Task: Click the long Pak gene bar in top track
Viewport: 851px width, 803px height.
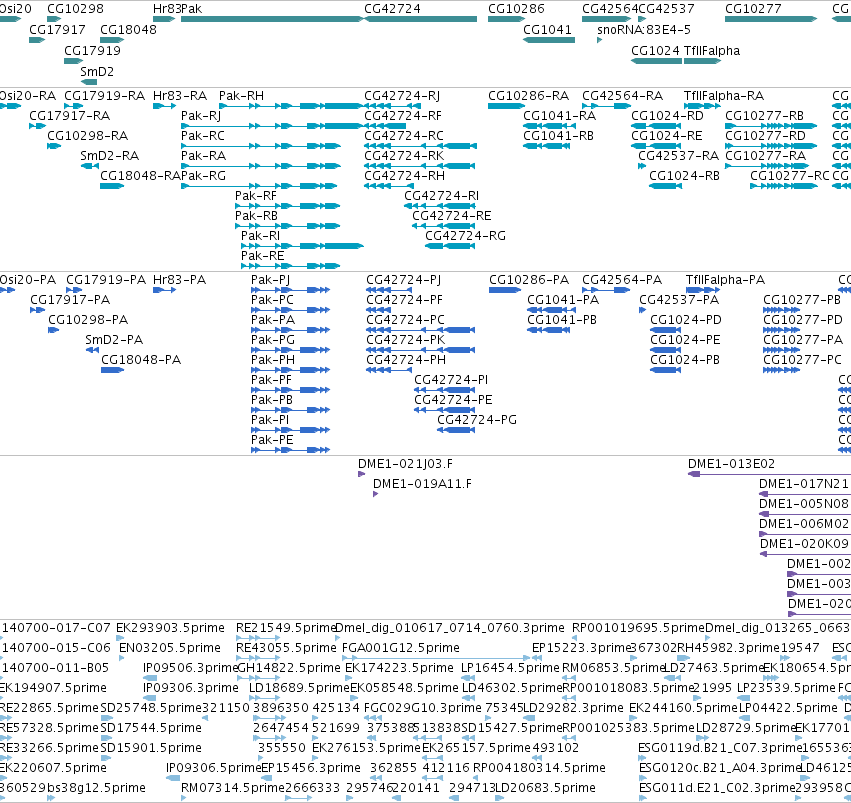Action: (272, 19)
